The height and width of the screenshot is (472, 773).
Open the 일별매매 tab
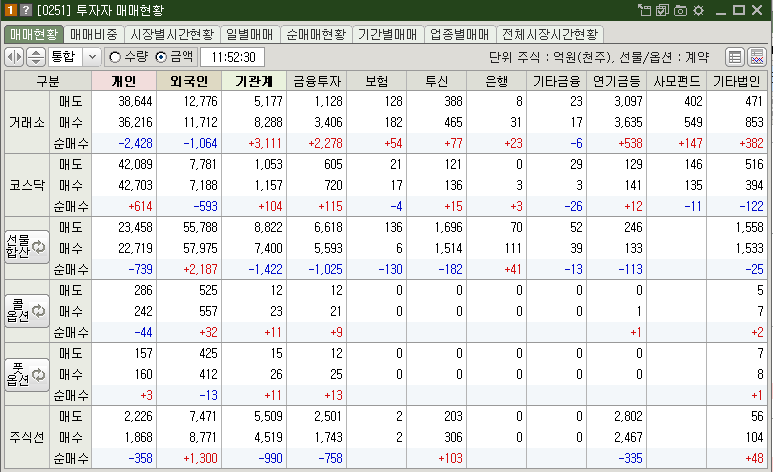click(x=250, y=34)
